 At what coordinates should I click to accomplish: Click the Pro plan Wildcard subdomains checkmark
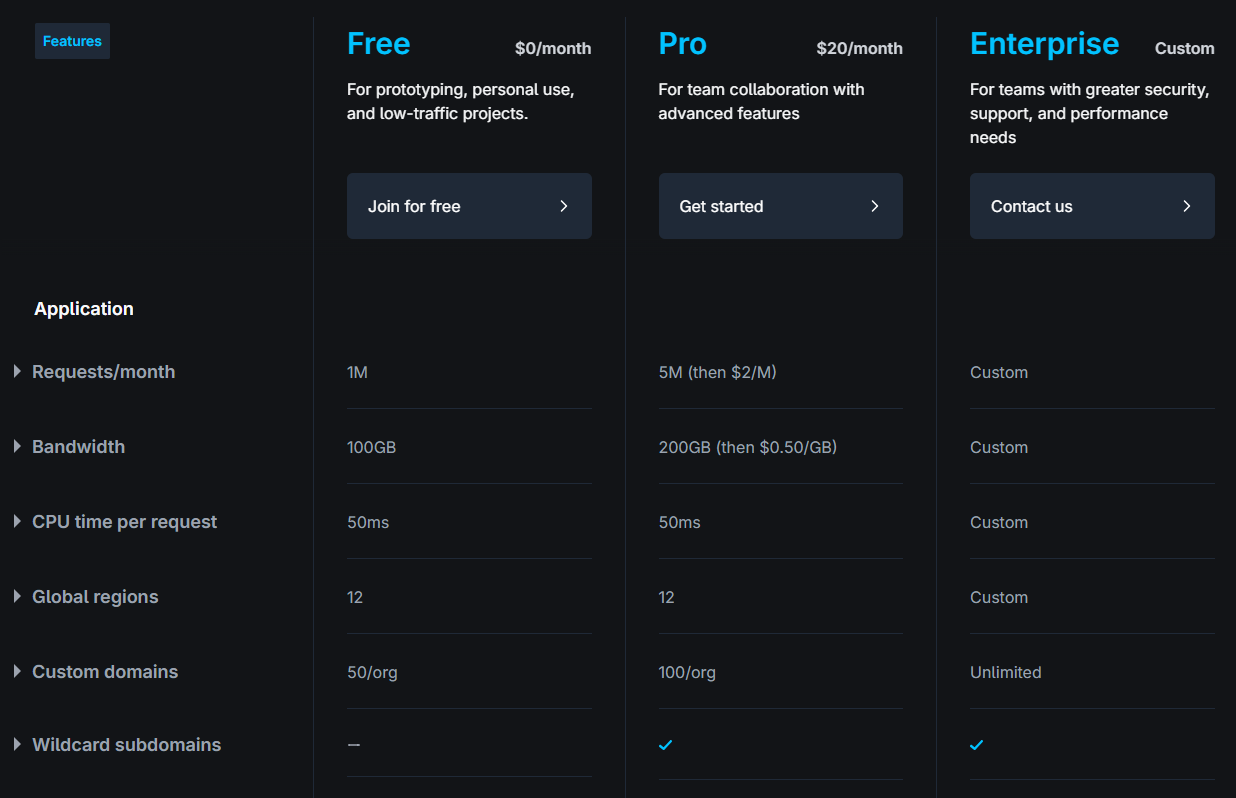[x=666, y=745]
